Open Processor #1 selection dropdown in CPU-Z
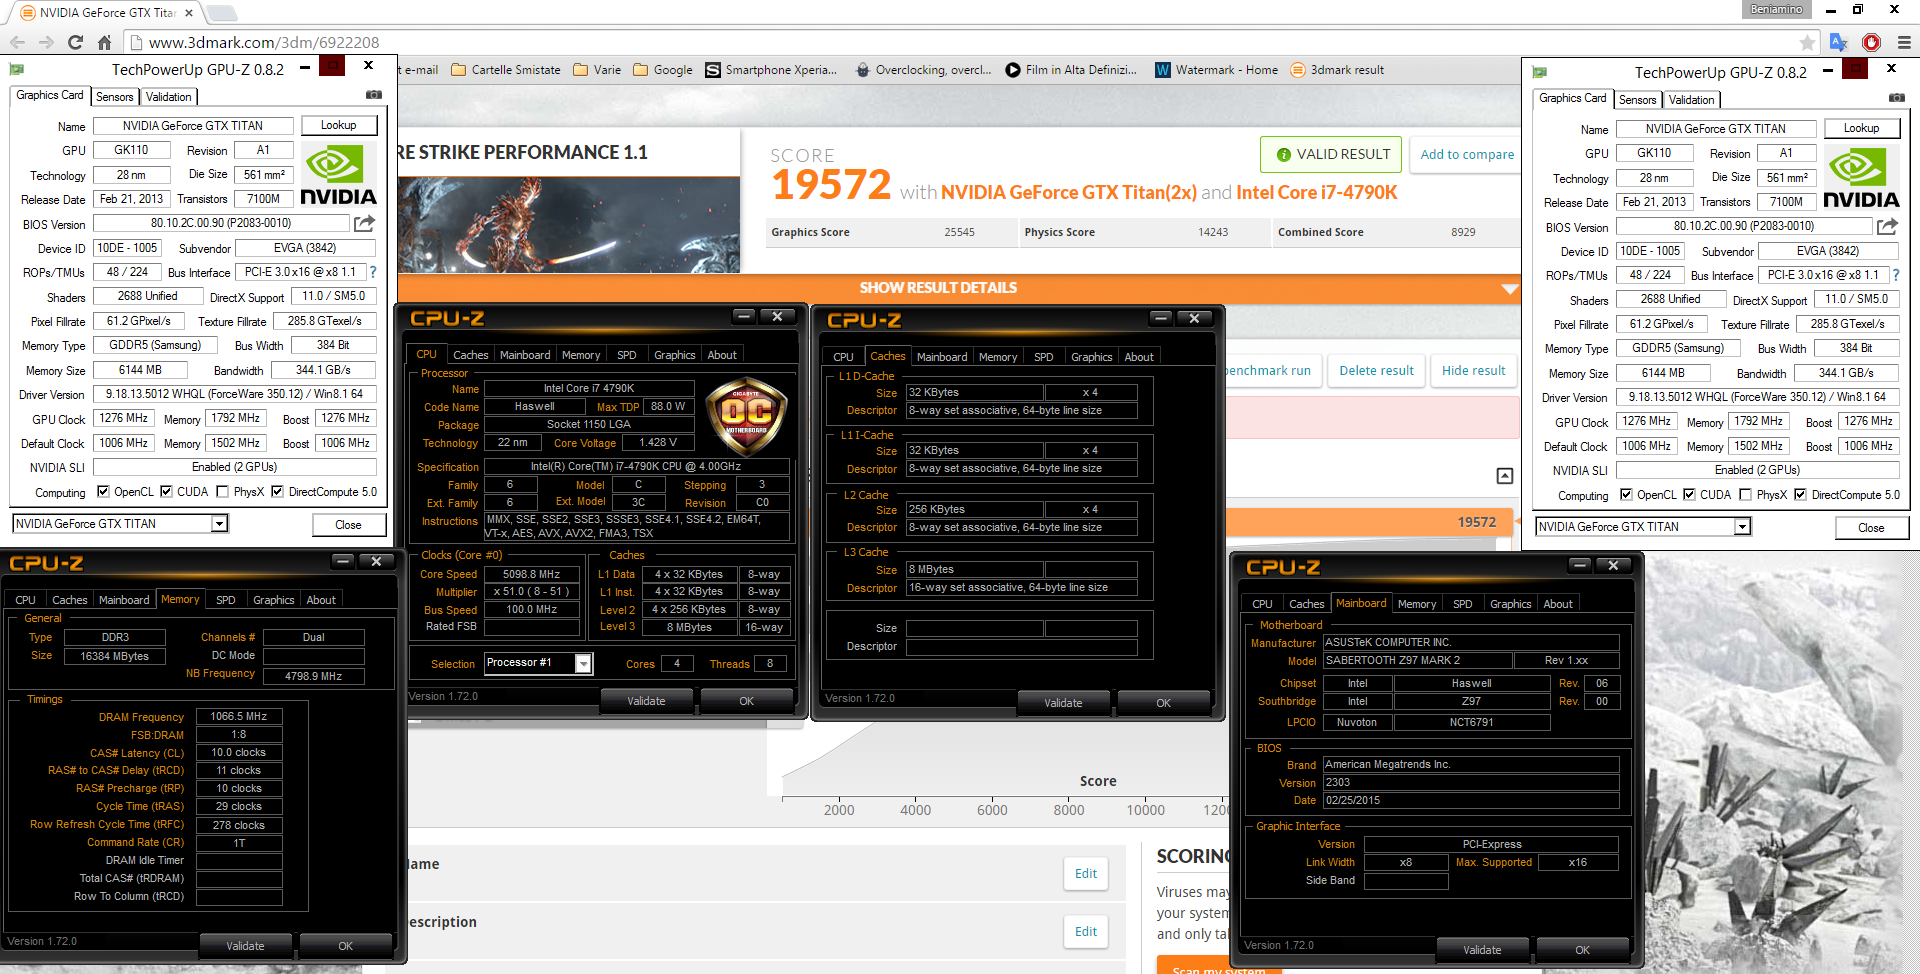Viewport: 1920px width, 974px height. [x=583, y=663]
